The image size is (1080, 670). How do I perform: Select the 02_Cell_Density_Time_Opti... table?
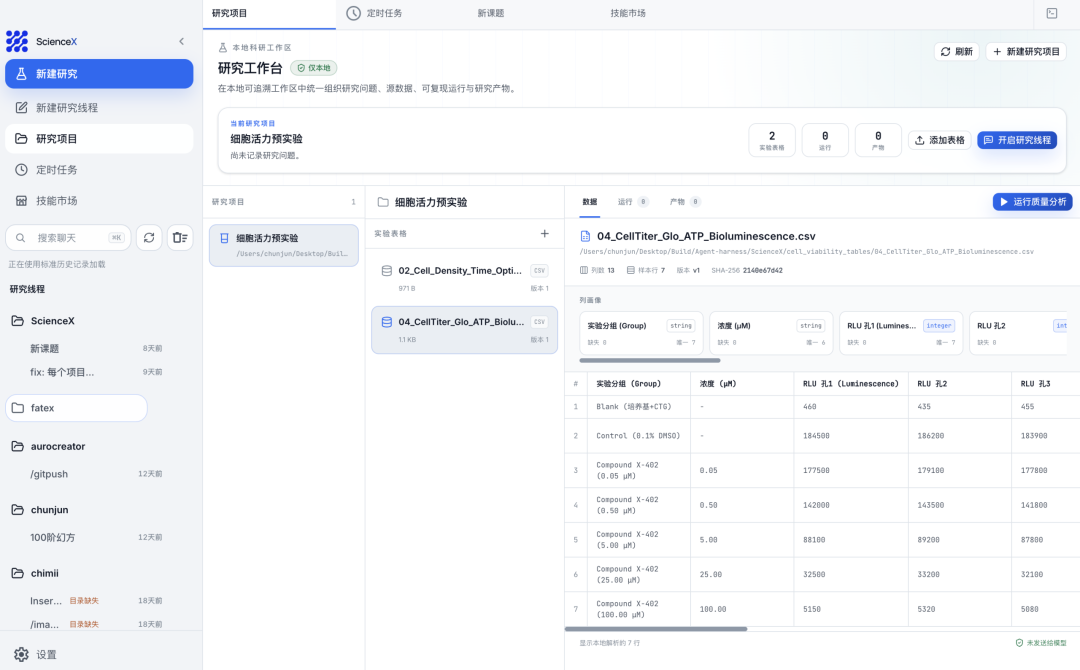[x=465, y=278]
